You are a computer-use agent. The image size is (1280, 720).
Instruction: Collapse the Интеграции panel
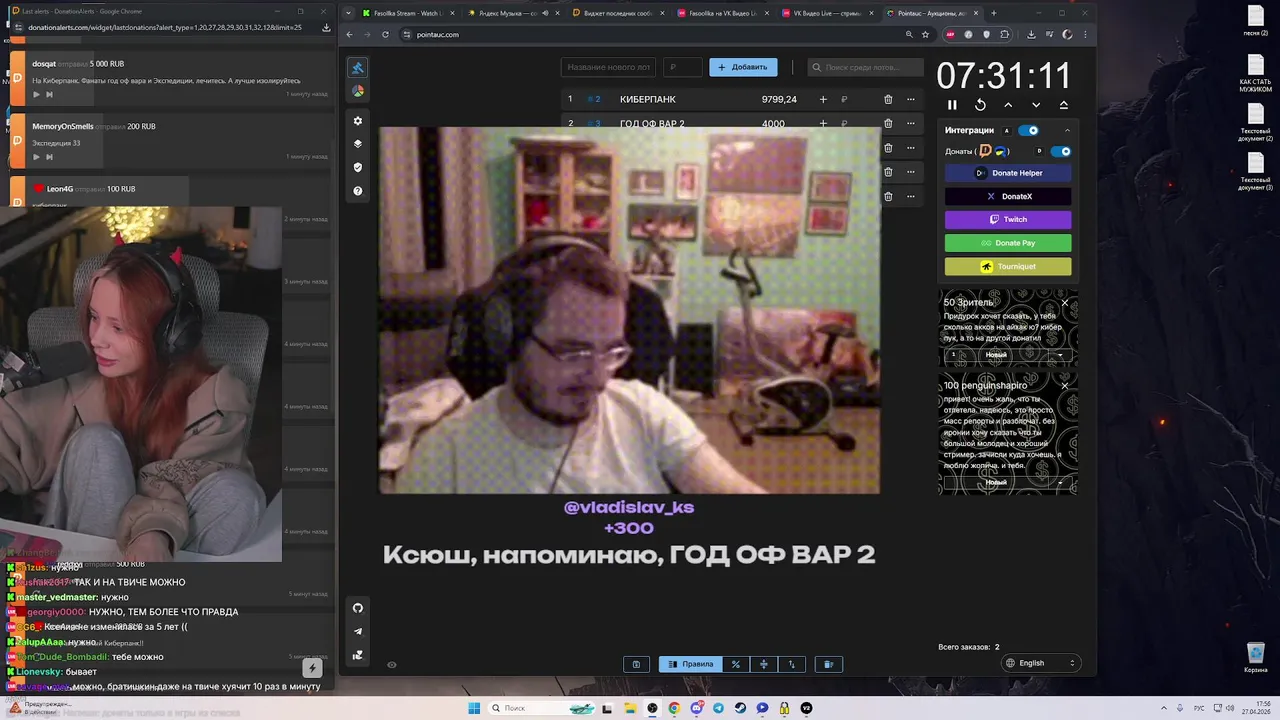point(1067,130)
